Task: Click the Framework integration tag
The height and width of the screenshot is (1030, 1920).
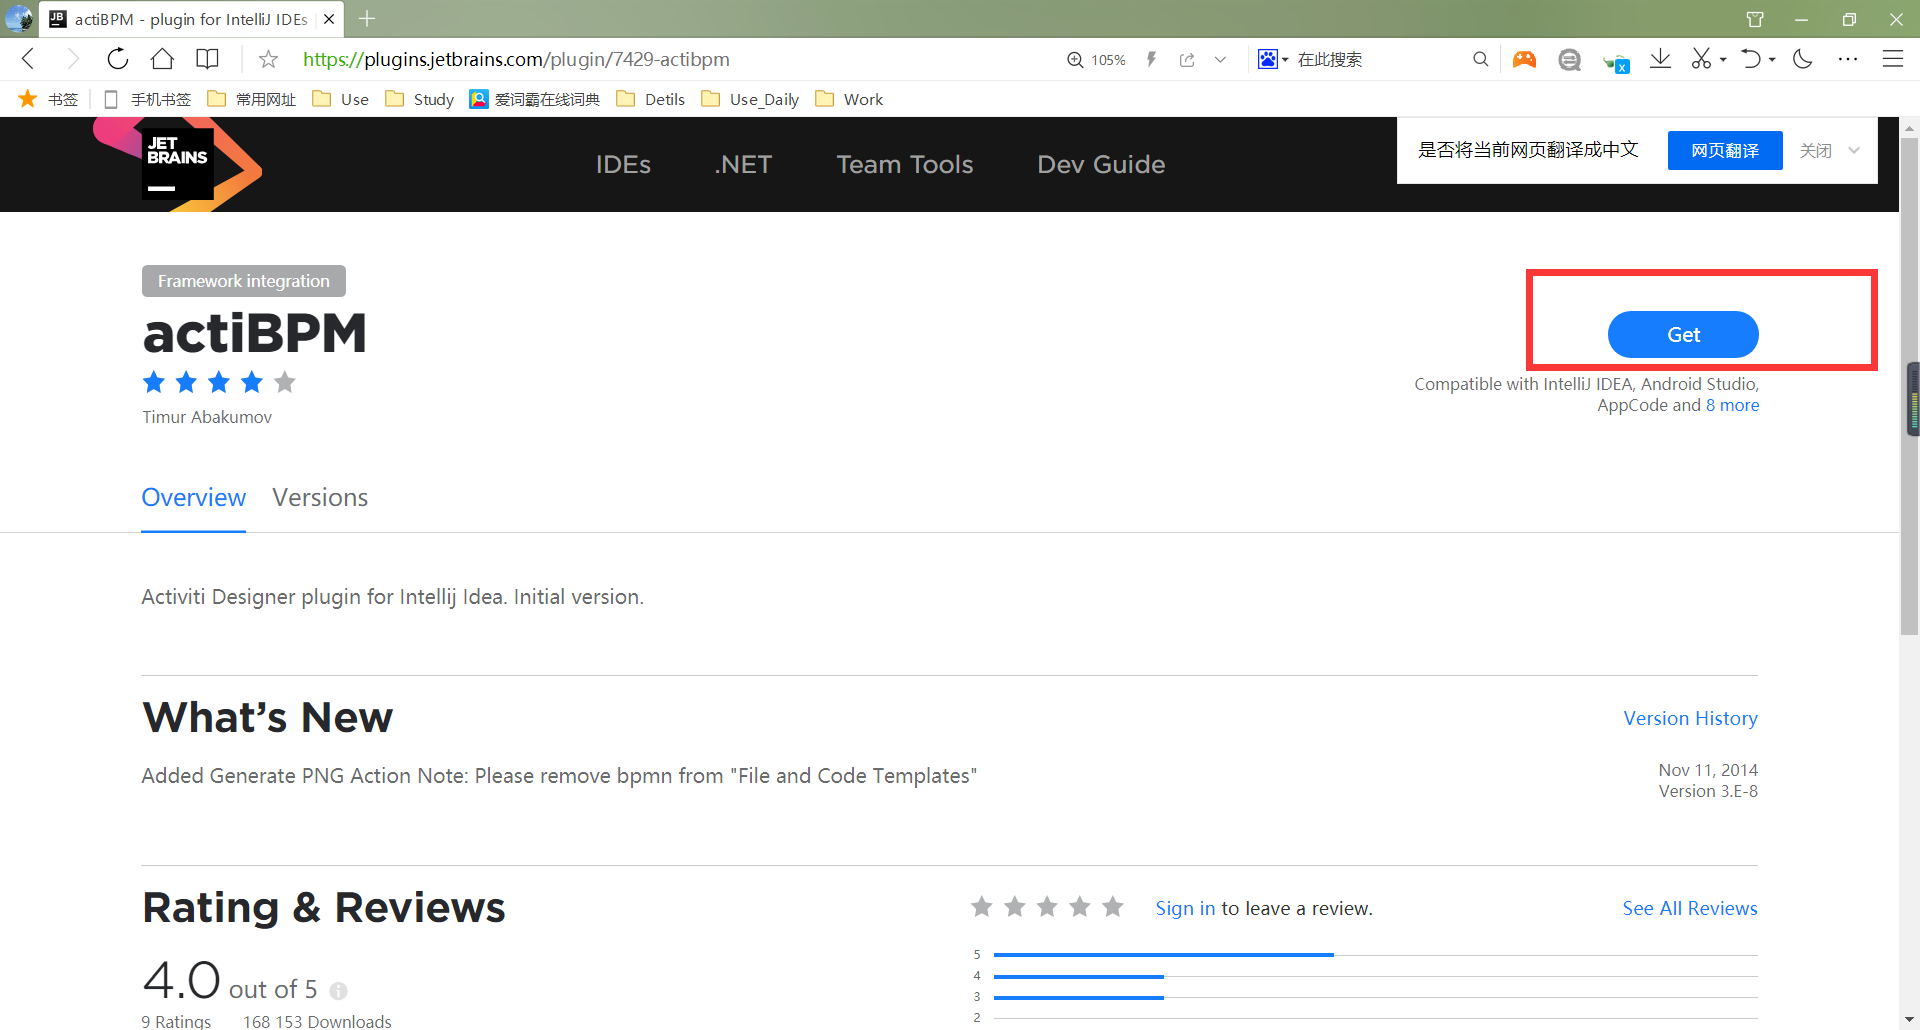Action: [244, 281]
